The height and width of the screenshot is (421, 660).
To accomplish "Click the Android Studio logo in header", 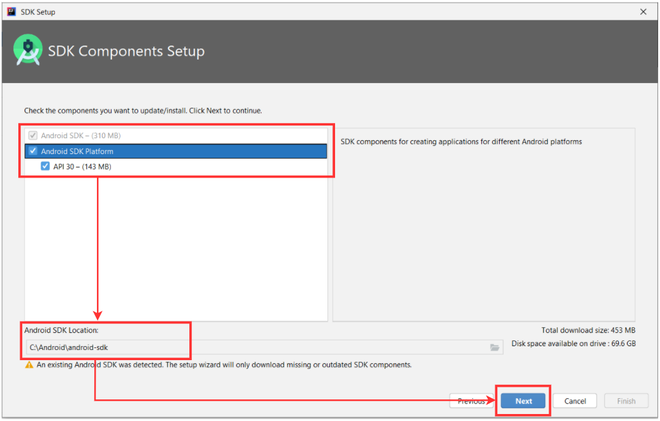I will [28, 50].
